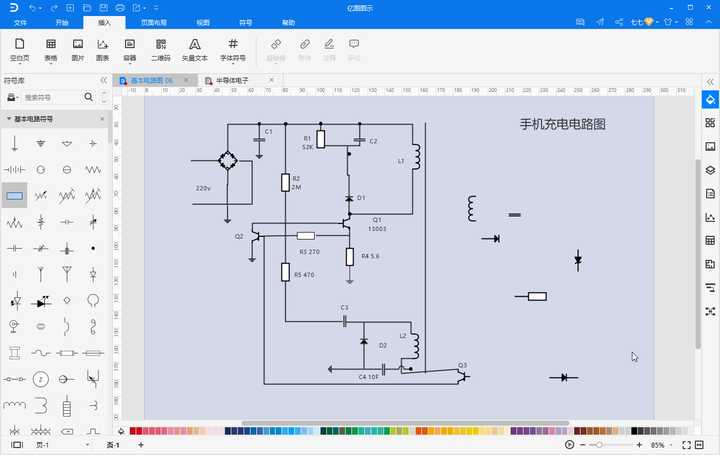
Task: Switch to the 帮助 ribbon tab
Action: [x=288, y=22]
